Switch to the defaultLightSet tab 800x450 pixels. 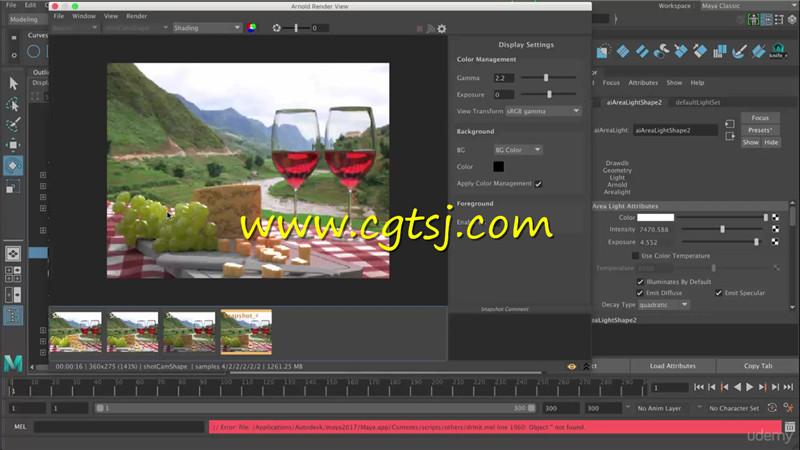[697, 102]
